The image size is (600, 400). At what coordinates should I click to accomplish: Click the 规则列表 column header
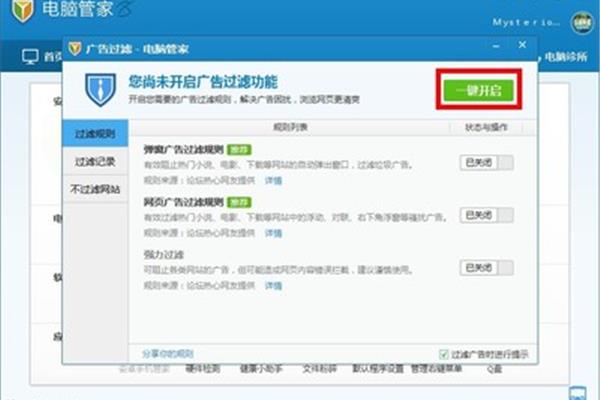coord(290,127)
